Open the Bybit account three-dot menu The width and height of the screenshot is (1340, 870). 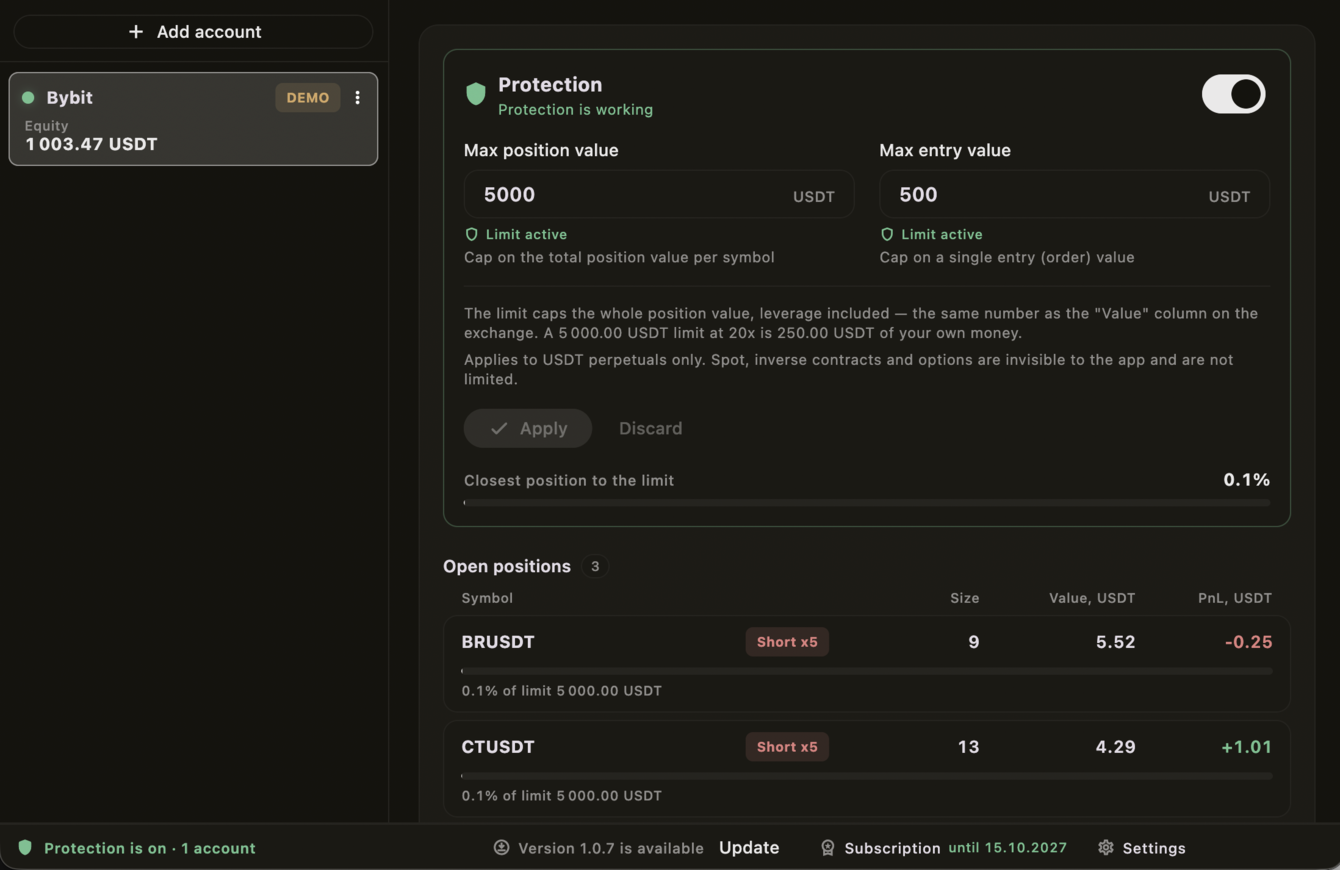(x=357, y=98)
